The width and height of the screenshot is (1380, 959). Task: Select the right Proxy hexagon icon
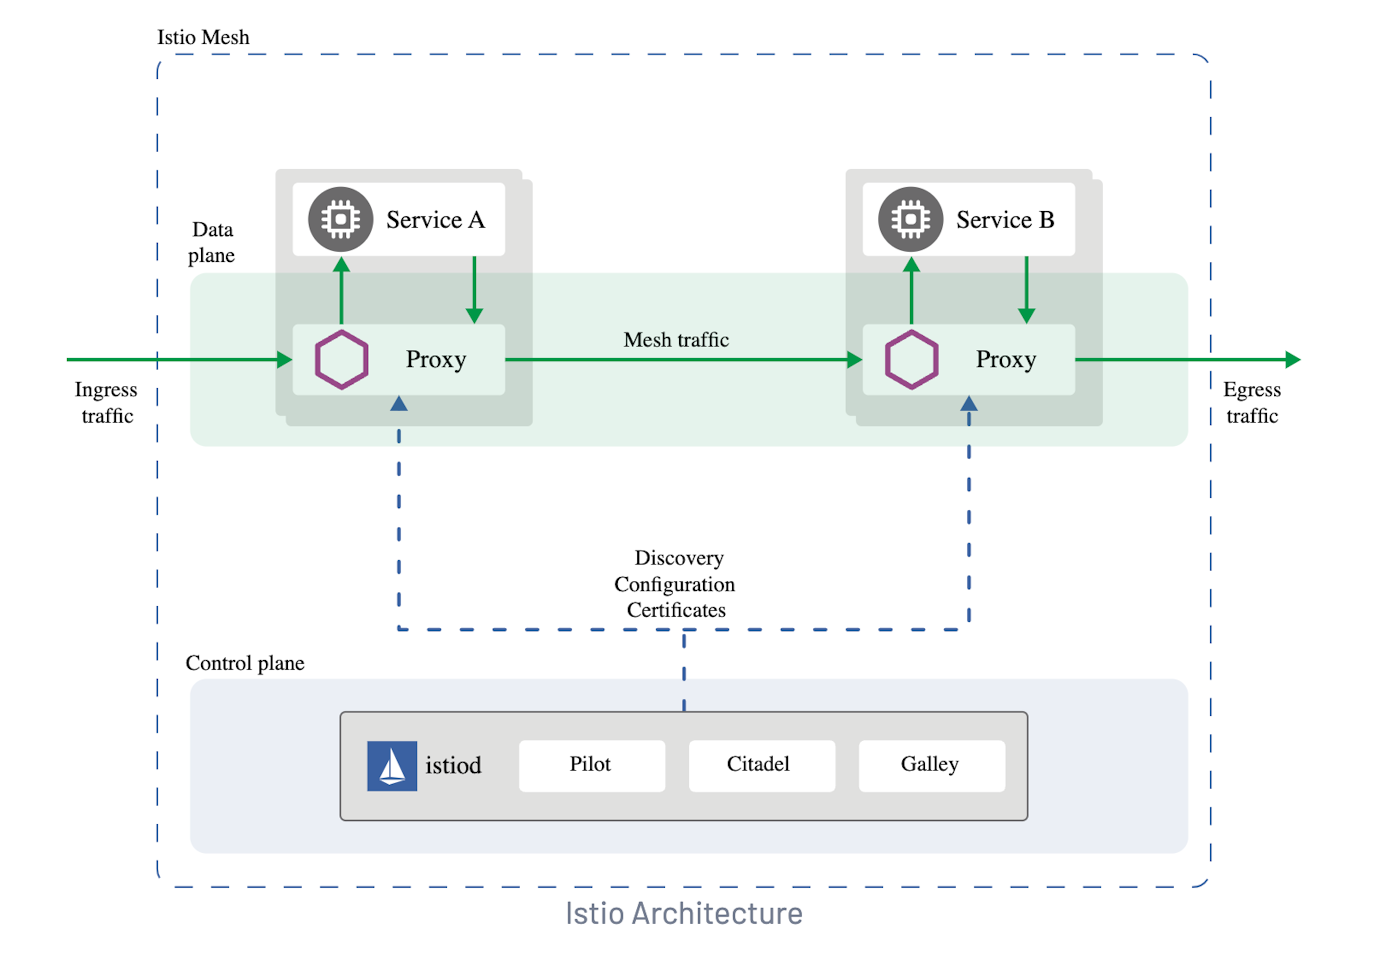(909, 358)
